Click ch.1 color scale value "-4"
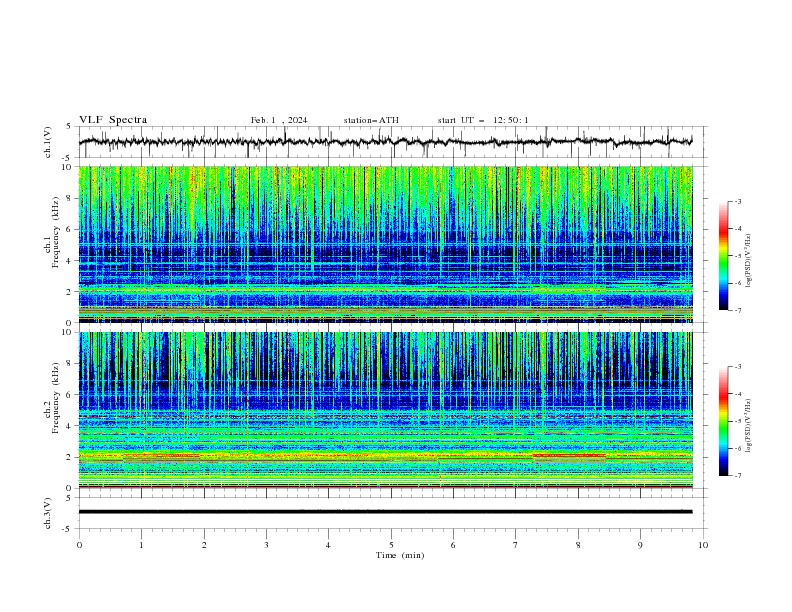 click(x=738, y=229)
